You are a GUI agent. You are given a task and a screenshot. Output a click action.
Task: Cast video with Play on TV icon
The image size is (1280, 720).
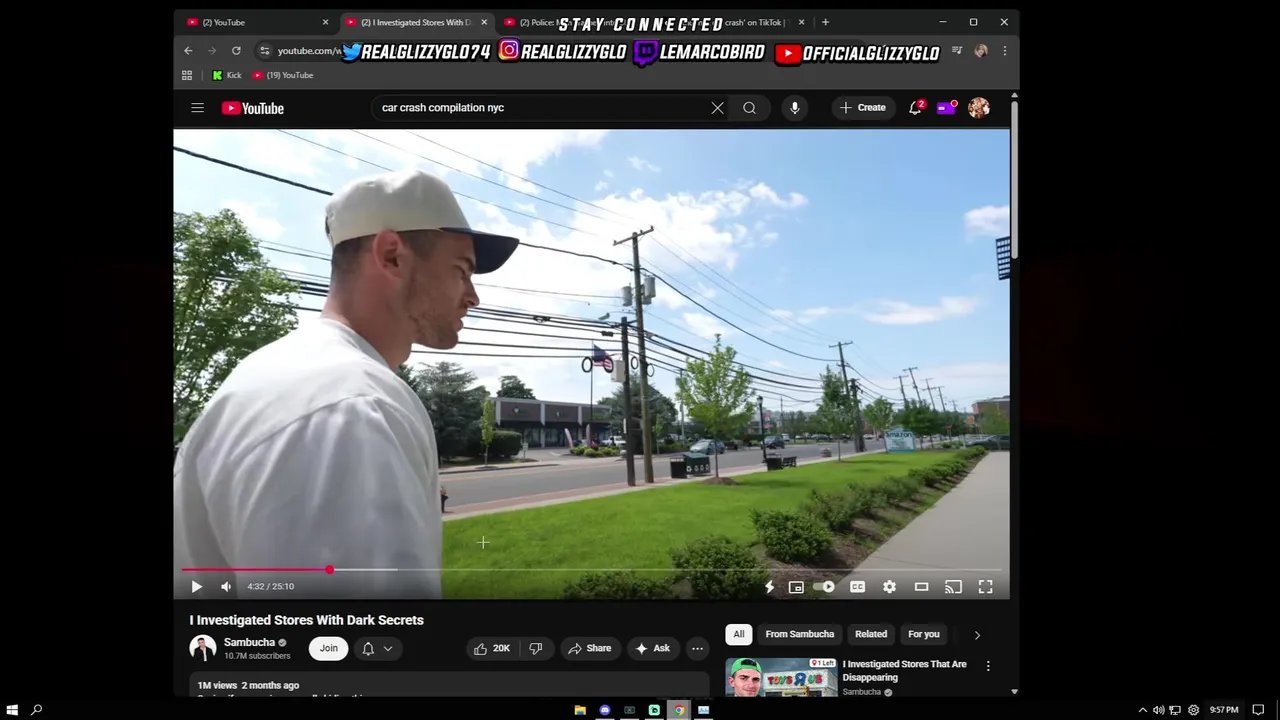(x=953, y=587)
